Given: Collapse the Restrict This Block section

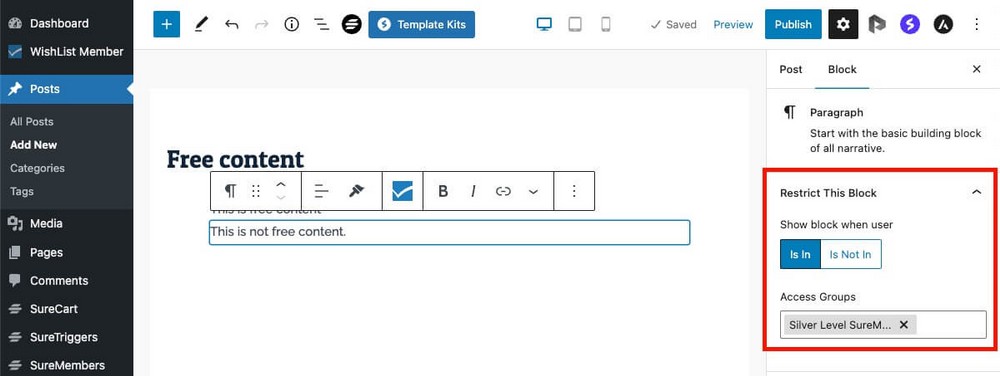Looking at the screenshot, I should 976,192.
